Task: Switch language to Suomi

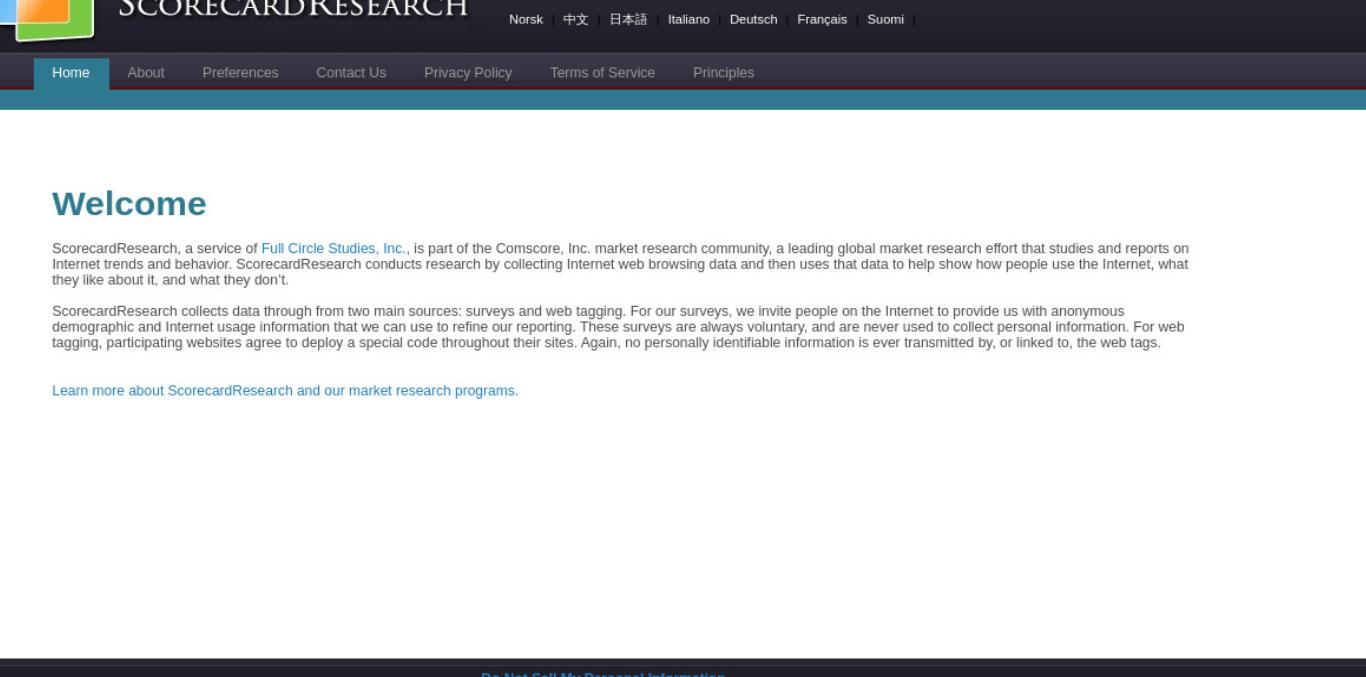Action: [x=885, y=19]
